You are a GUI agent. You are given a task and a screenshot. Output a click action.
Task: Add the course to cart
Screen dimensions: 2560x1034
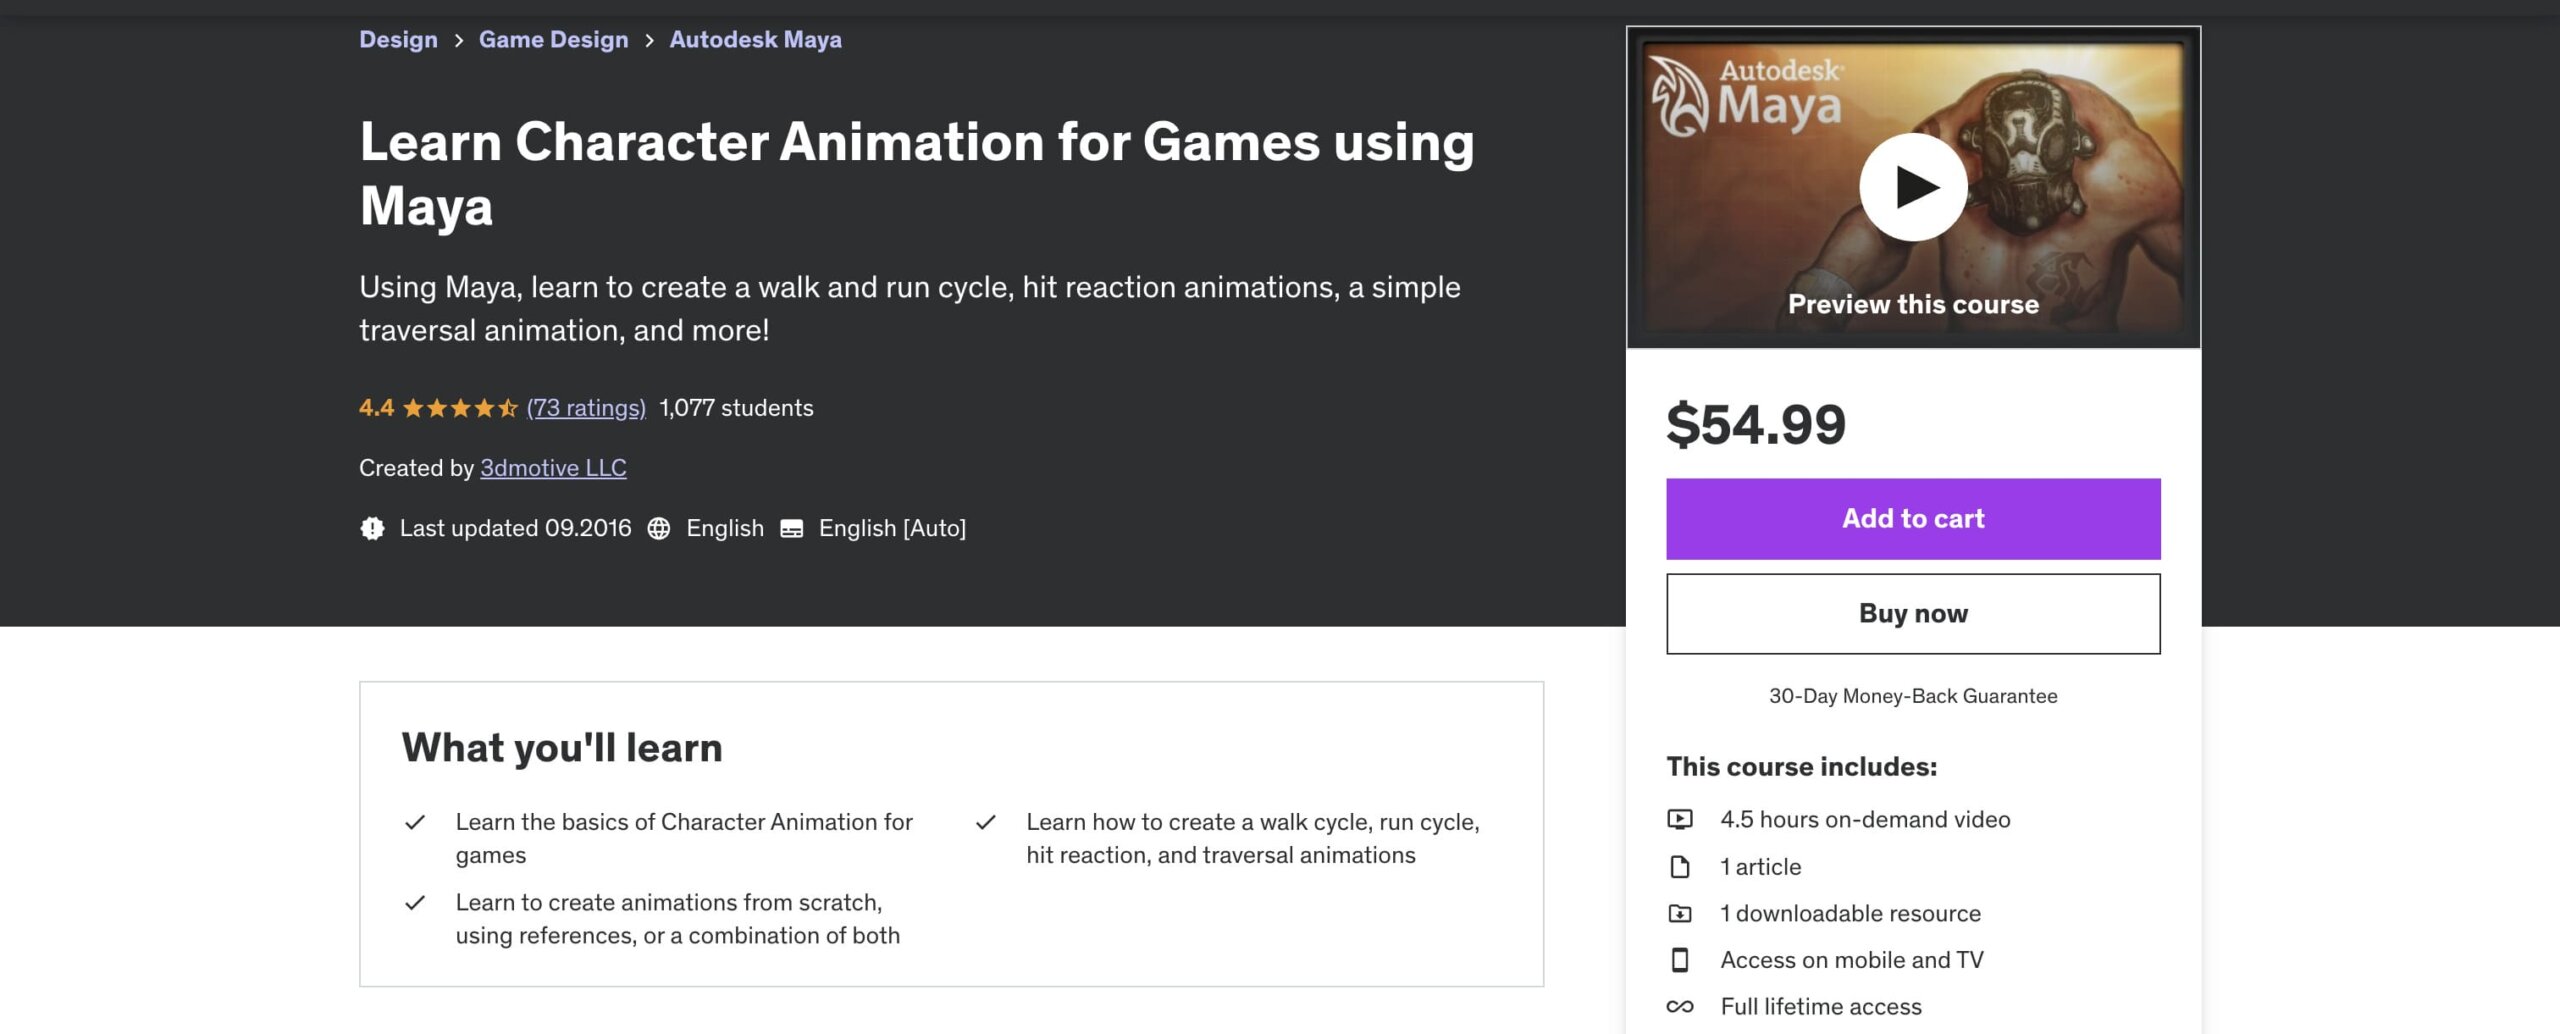pyautogui.click(x=1912, y=518)
